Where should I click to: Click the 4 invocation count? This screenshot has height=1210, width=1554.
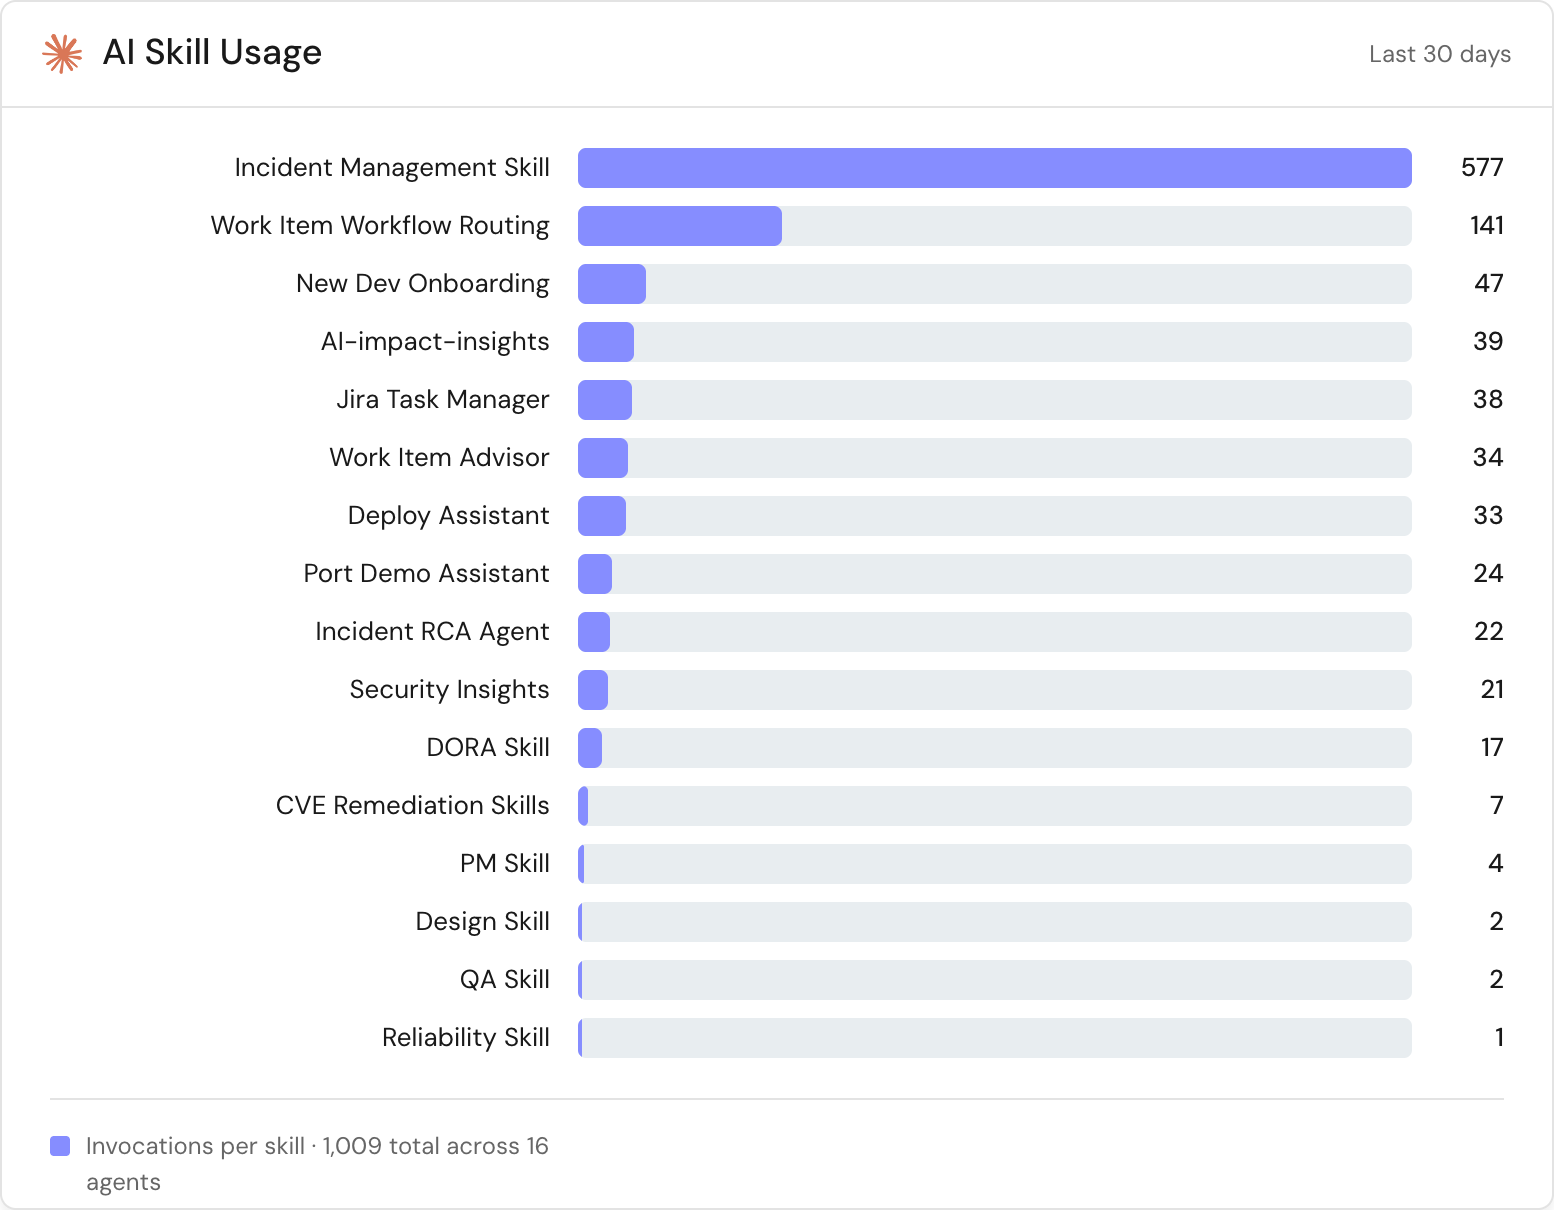coord(1496,864)
